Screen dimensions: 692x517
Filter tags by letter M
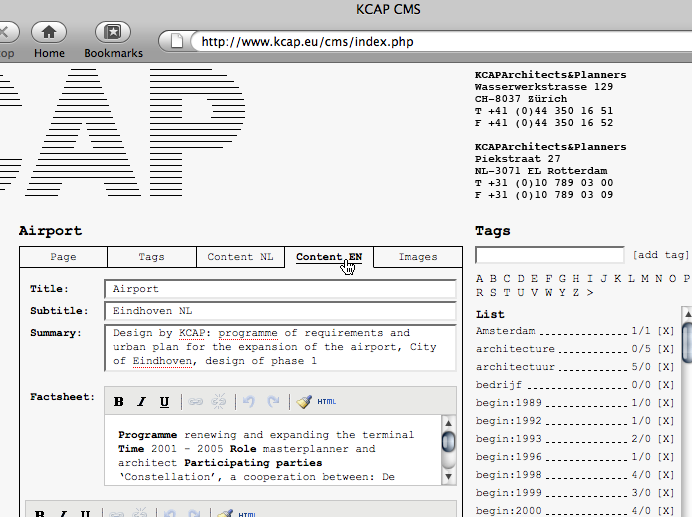(643, 278)
